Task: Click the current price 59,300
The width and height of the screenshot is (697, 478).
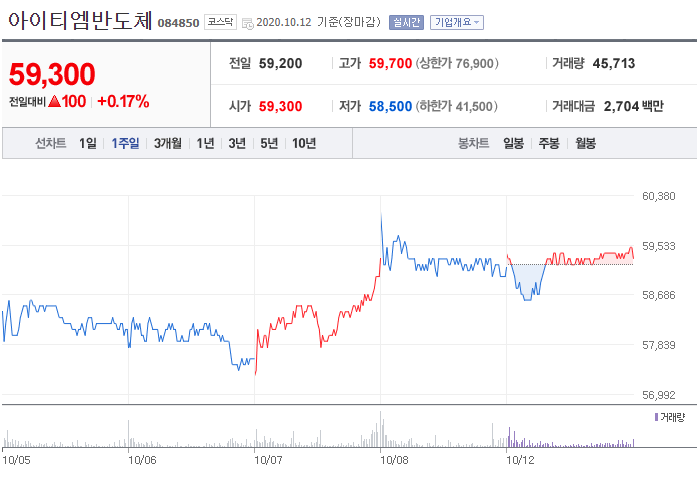Action: point(52,74)
